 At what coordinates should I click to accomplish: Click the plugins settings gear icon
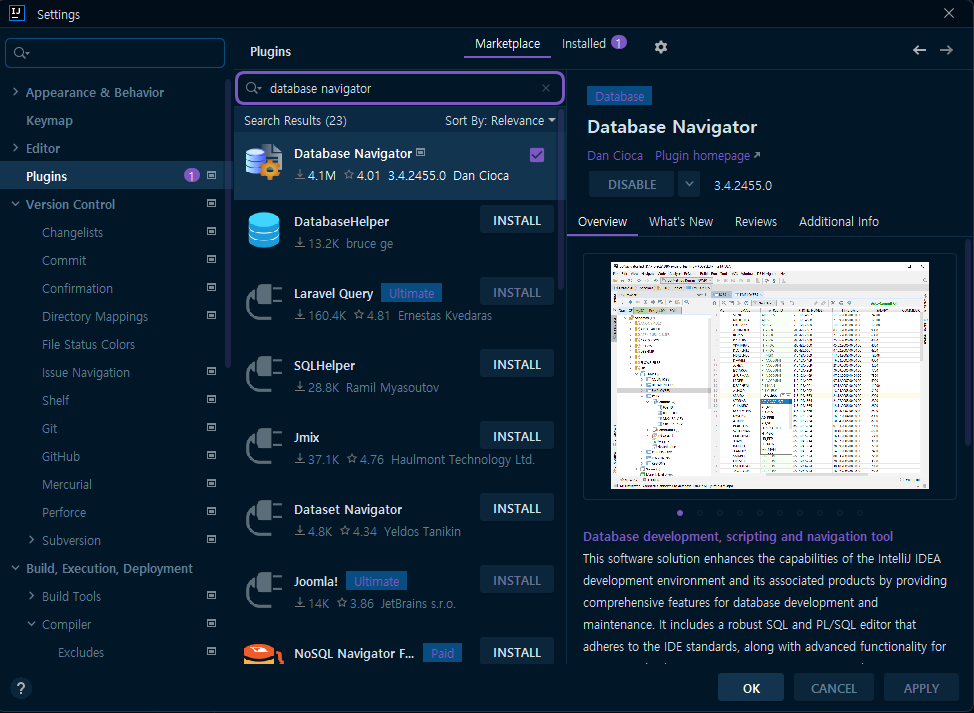661,47
